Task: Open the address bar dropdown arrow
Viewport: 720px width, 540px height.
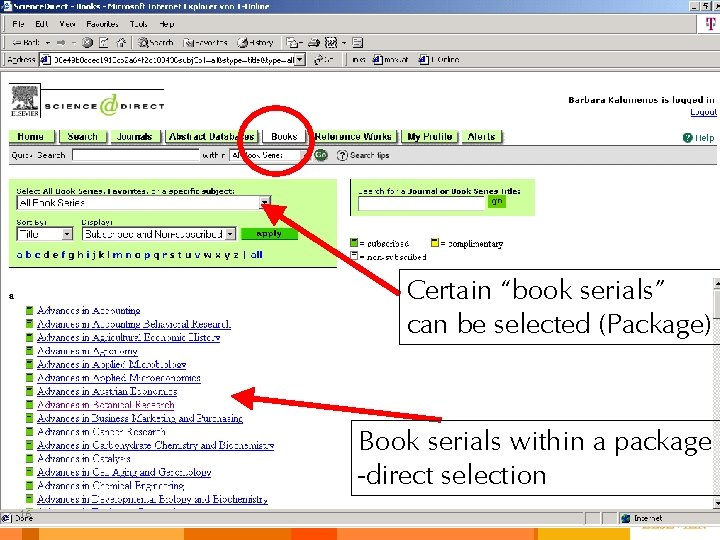Action: [300, 60]
